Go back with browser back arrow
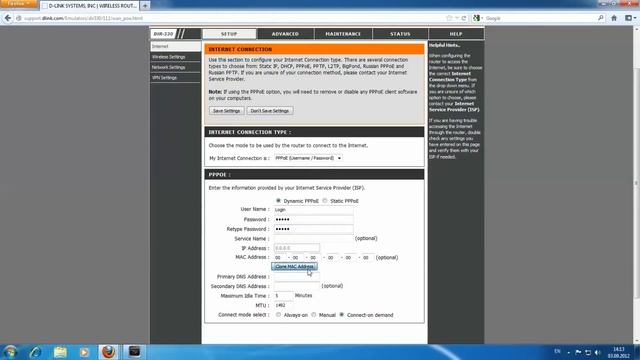The width and height of the screenshot is (640, 360). coord(8,18)
